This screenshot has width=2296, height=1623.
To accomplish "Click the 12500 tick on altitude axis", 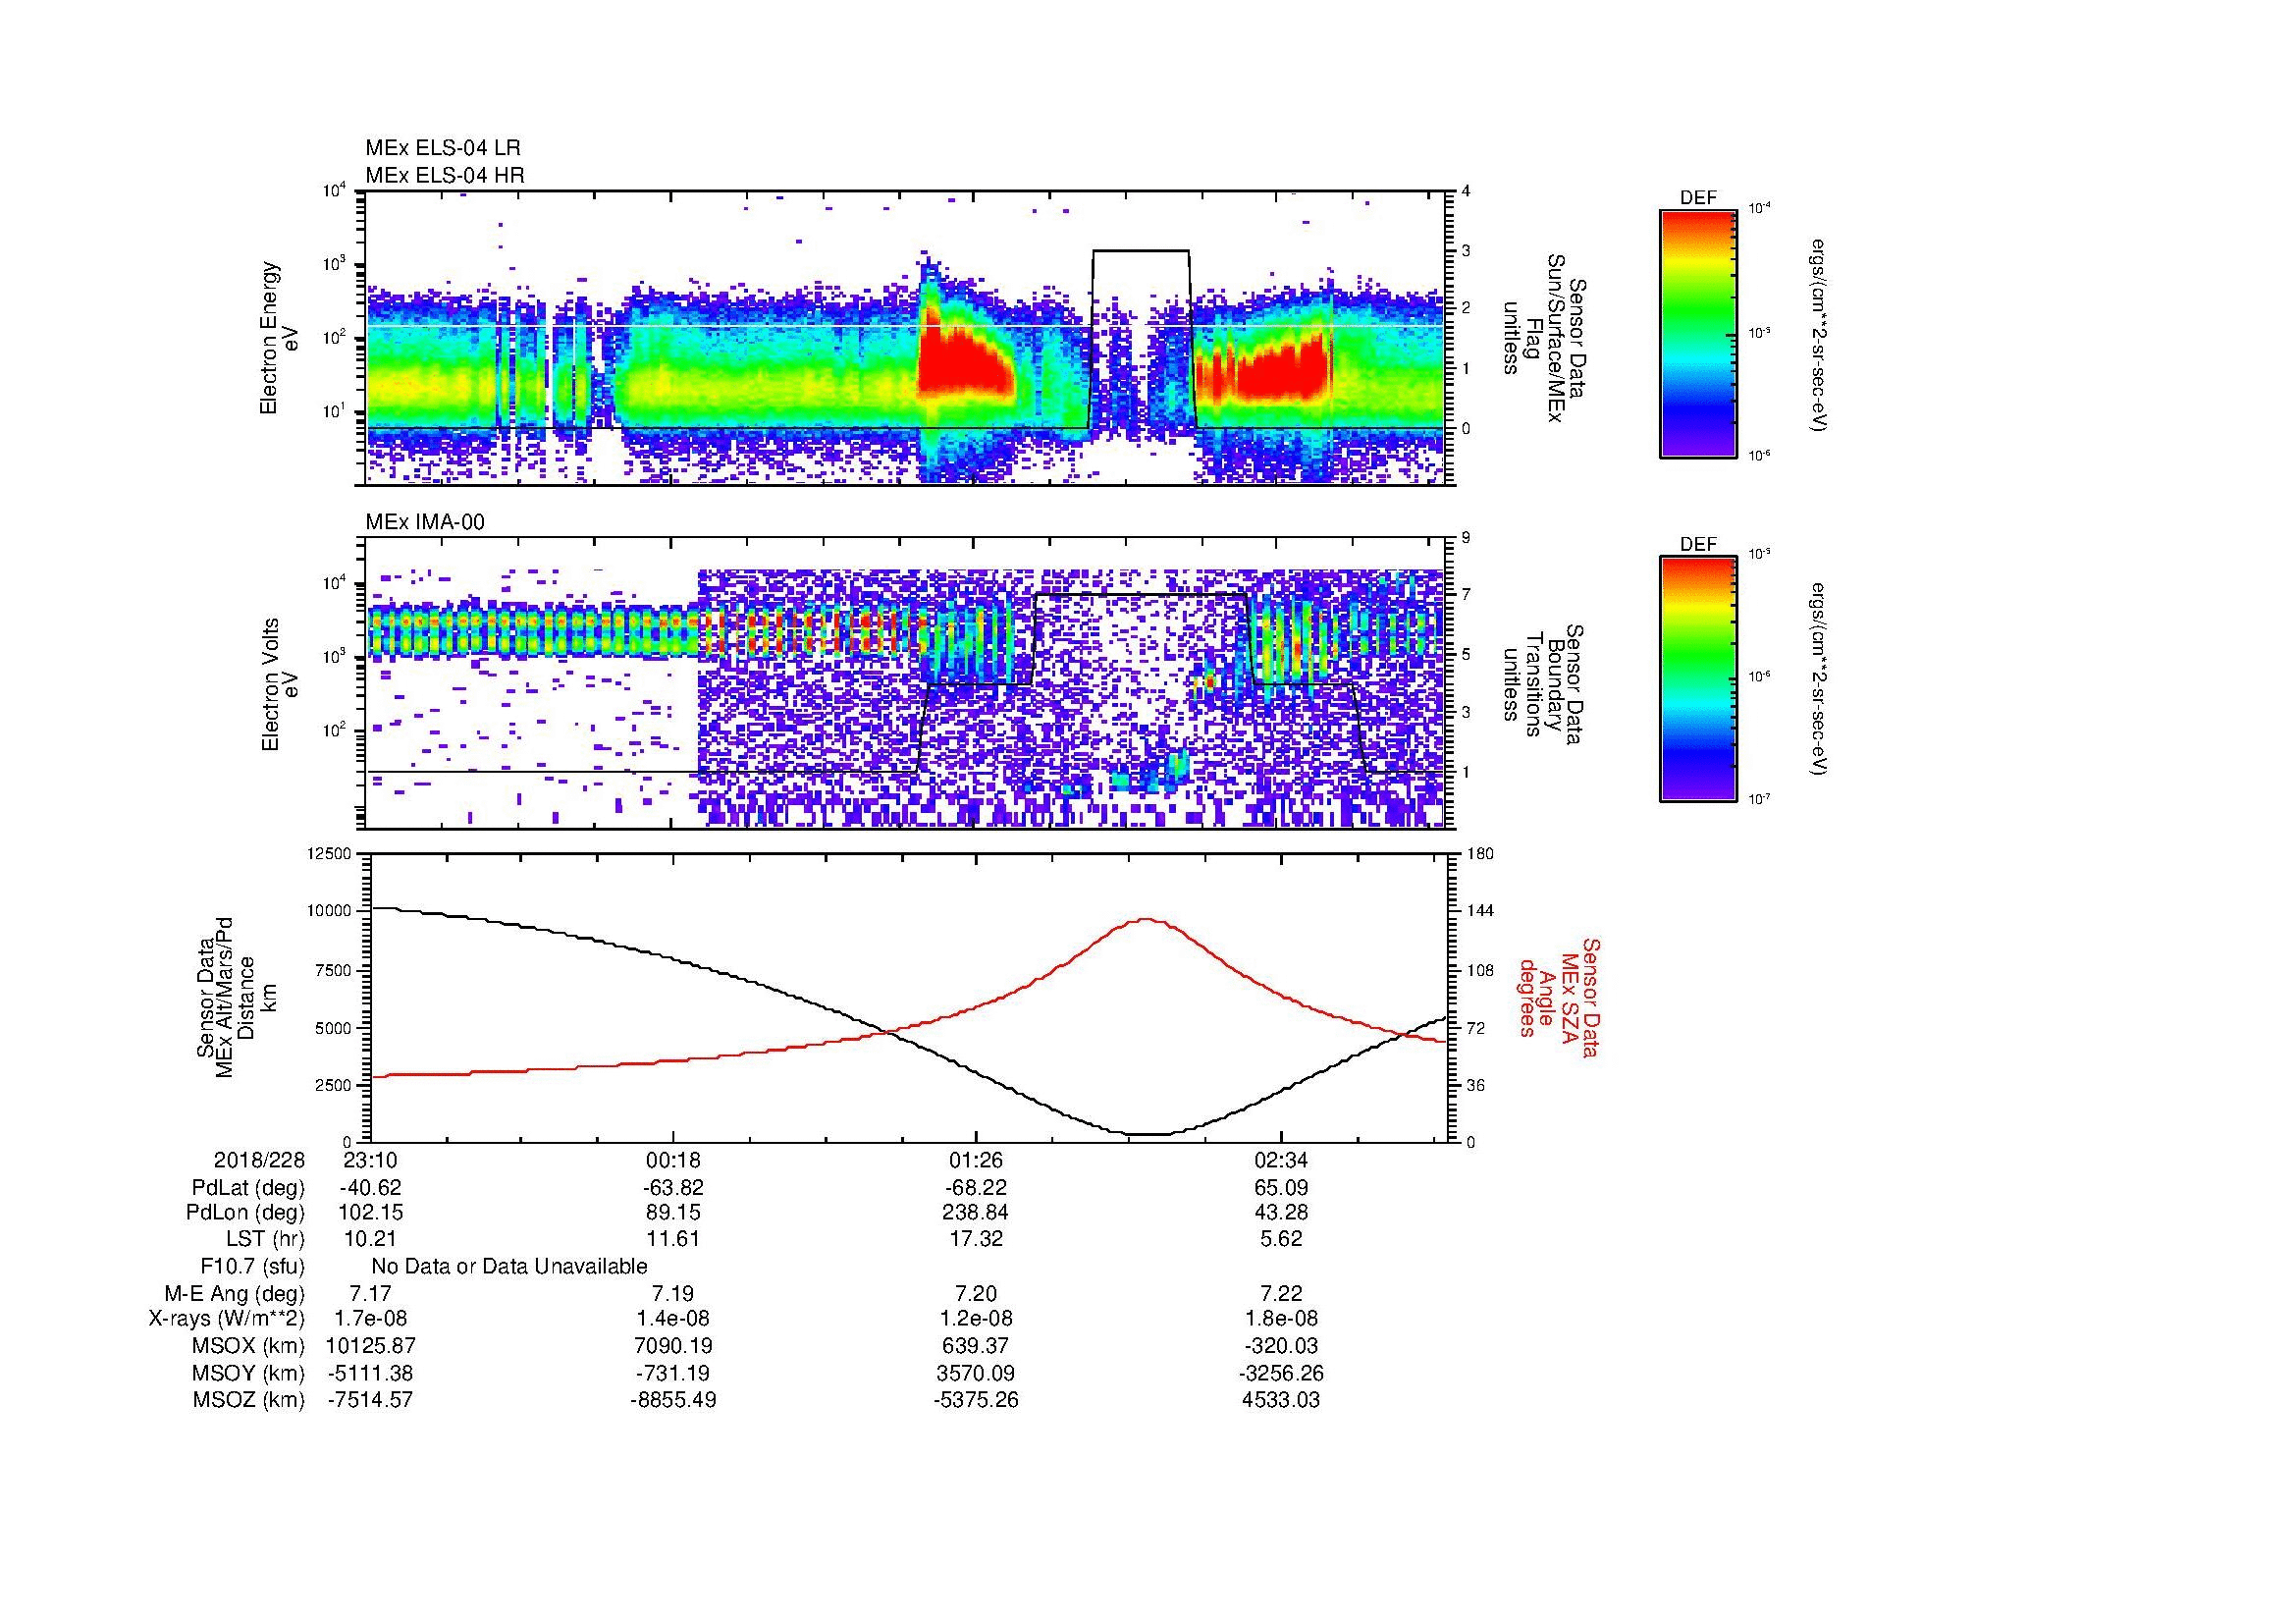I will click(329, 854).
